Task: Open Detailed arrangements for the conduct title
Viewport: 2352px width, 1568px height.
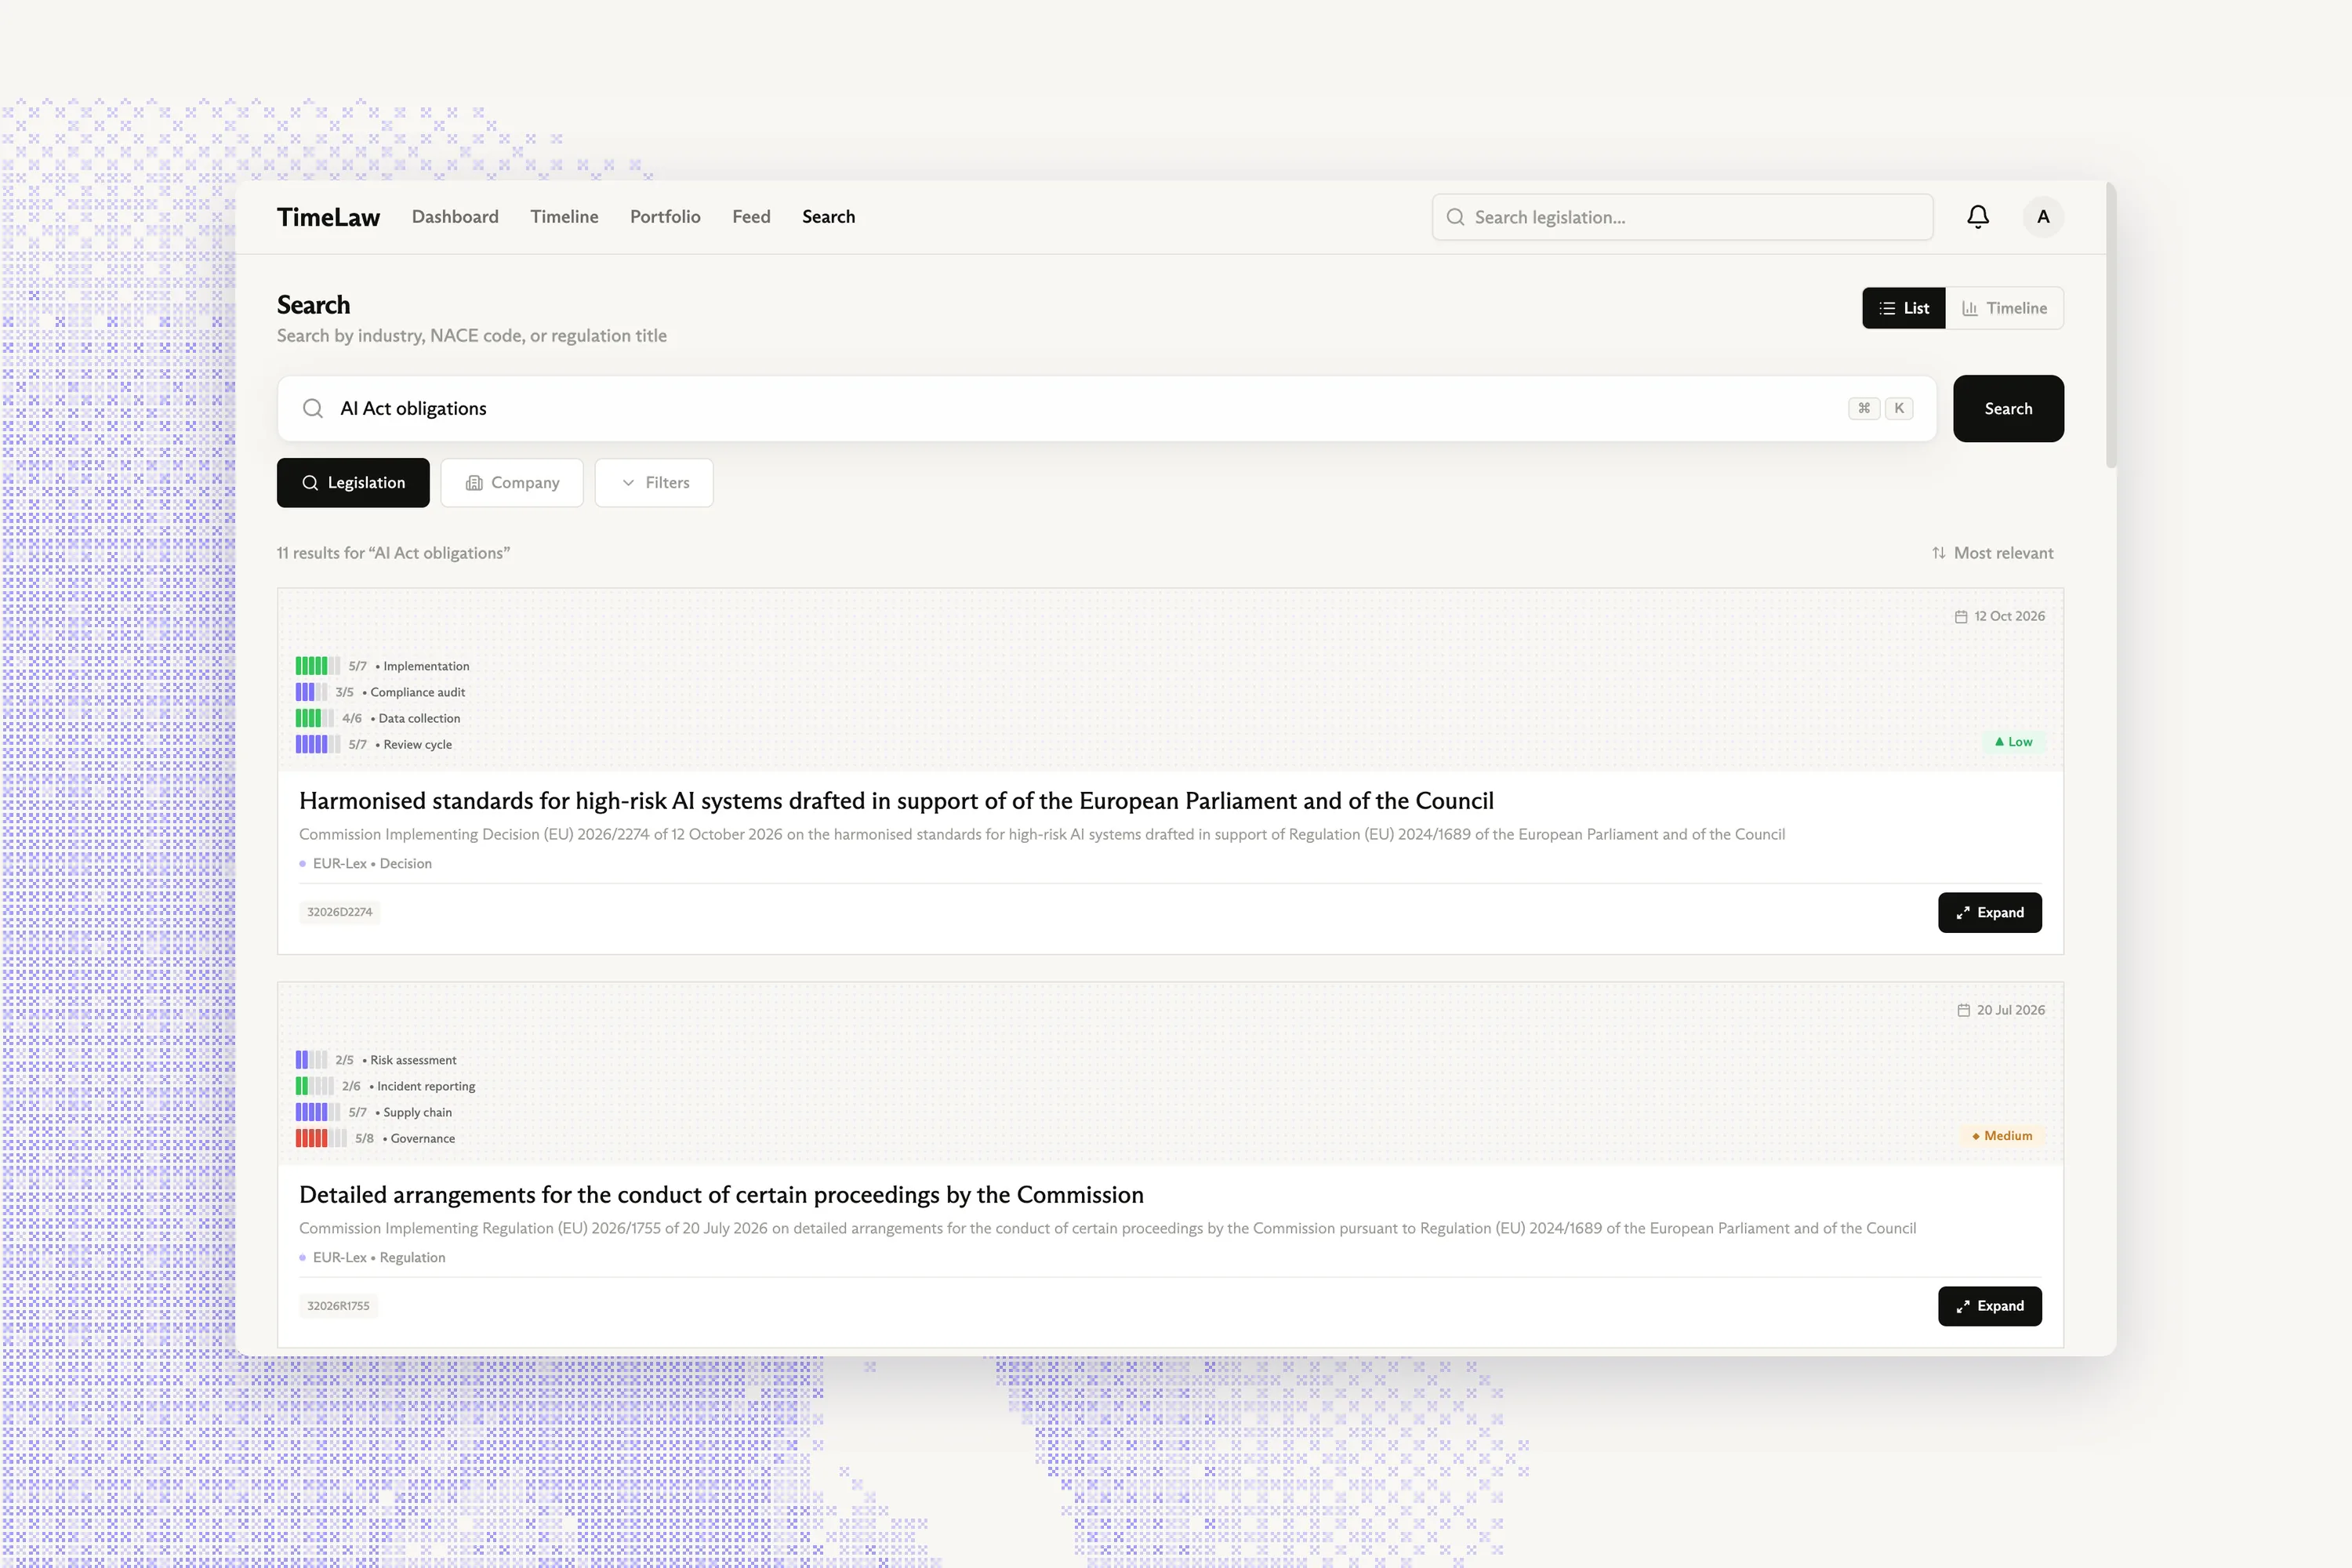Action: click(721, 1195)
